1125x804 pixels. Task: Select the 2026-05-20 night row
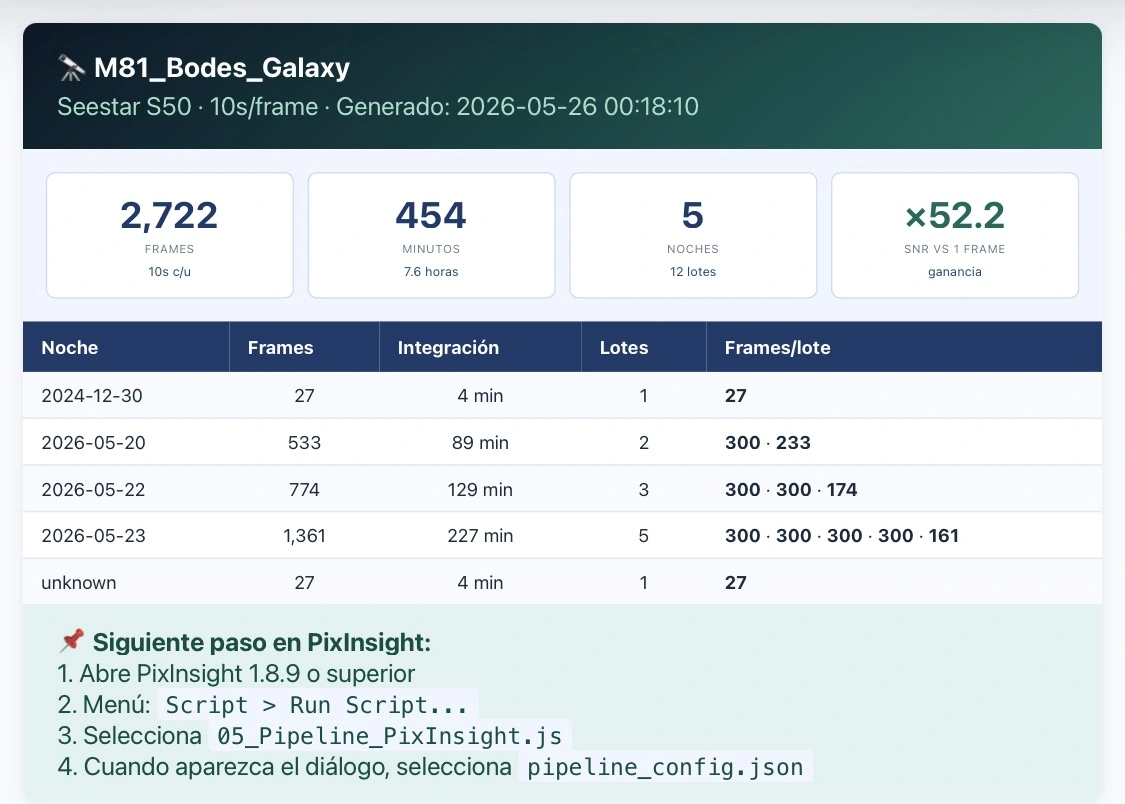point(562,443)
